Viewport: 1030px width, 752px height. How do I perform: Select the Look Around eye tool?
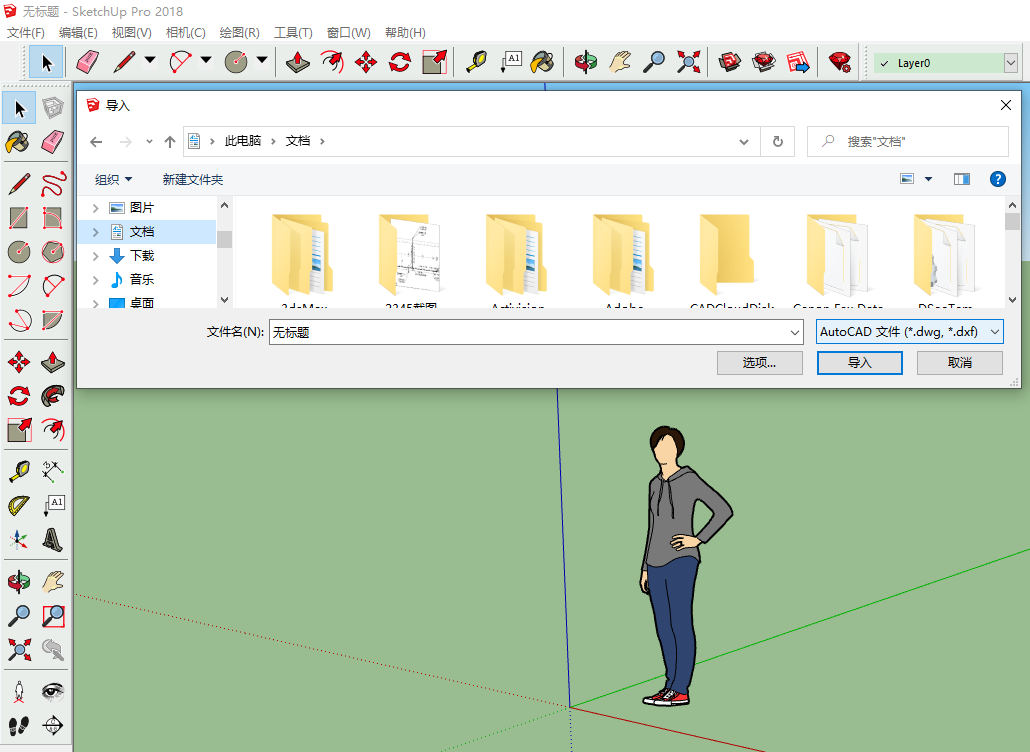point(53,692)
